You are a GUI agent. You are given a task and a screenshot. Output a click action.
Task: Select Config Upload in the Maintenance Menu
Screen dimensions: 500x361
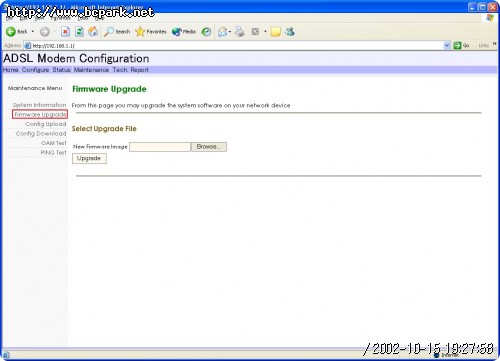46,124
